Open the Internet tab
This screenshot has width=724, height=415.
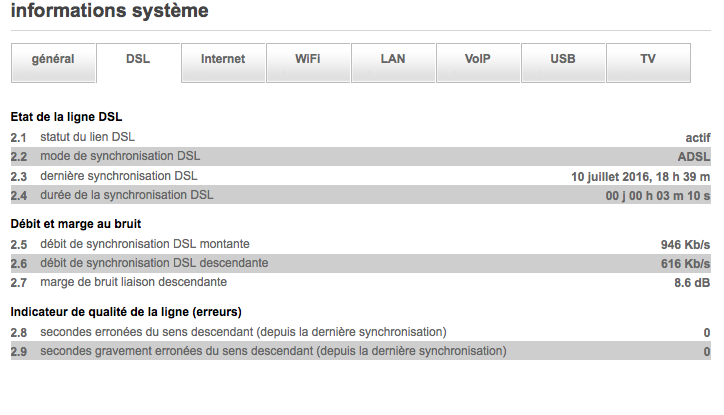(223, 60)
